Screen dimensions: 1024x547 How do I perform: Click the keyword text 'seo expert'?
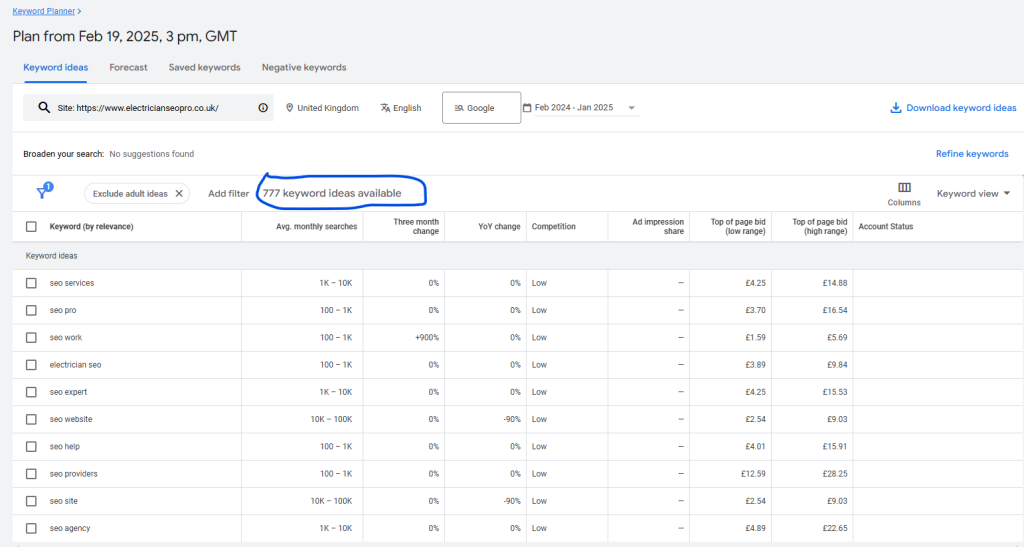coord(68,392)
